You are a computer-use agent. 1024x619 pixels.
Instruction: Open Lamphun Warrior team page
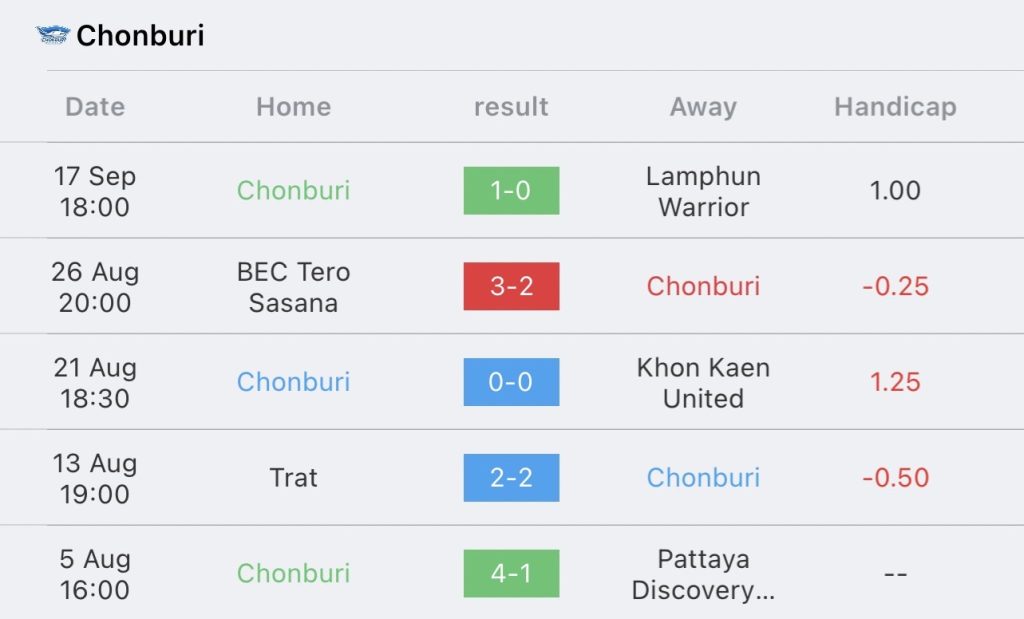[703, 191]
